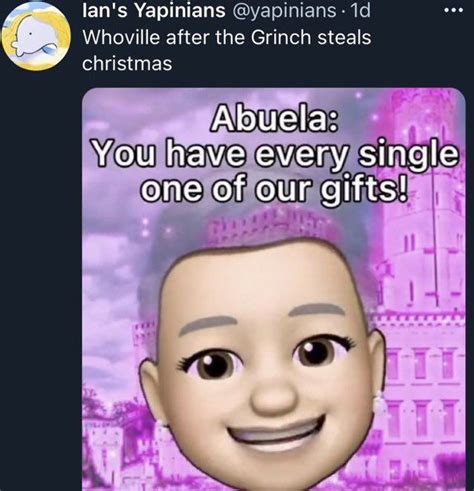Visit the @yapinians handle
The height and width of the screenshot is (491, 474).
[283, 11]
